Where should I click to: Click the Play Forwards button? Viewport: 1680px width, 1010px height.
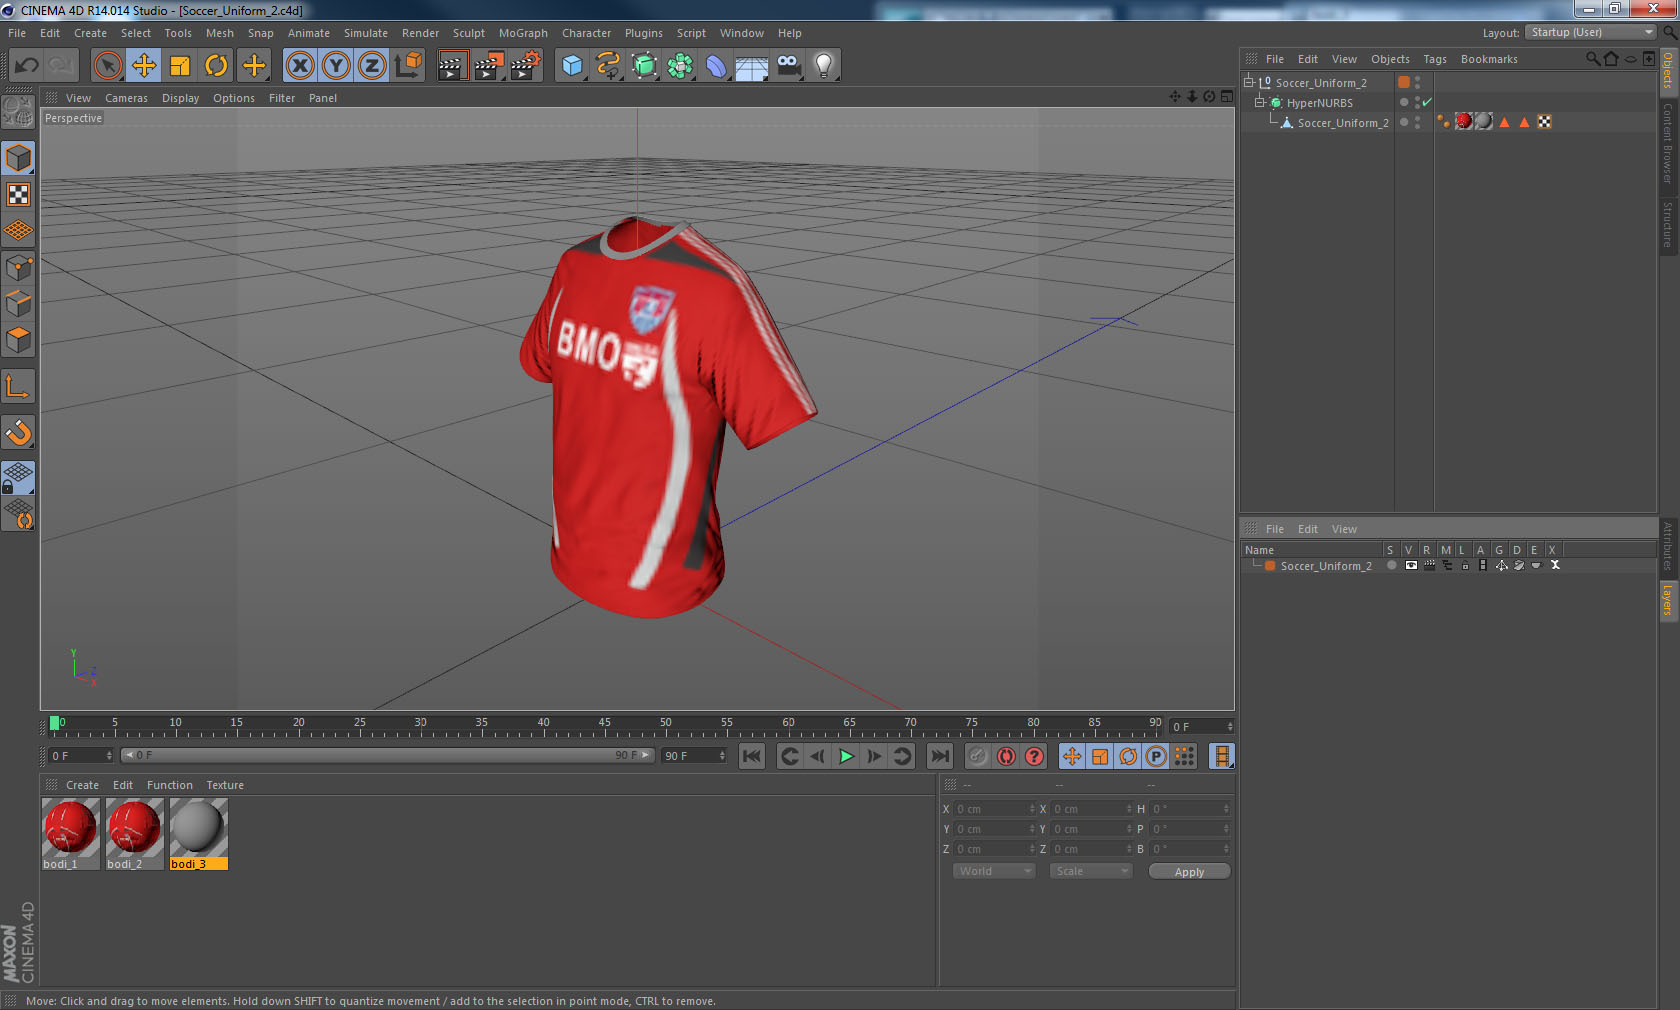(846, 756)
